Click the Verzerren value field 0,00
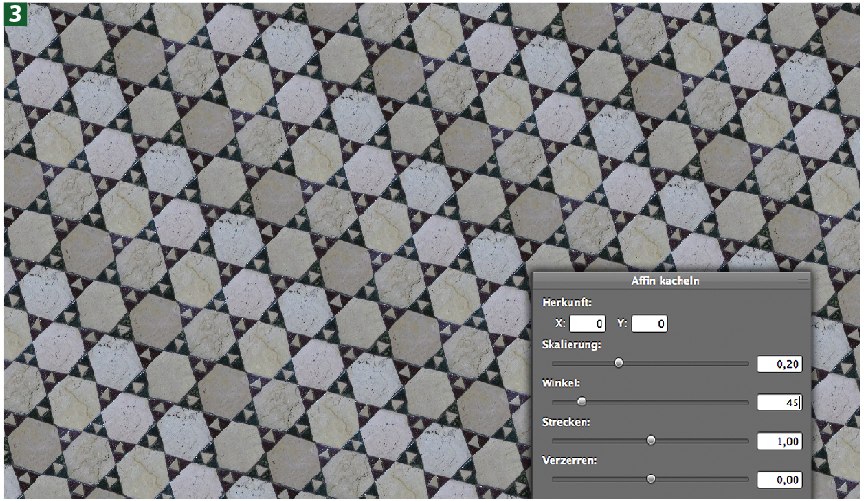 pos(779,480)
